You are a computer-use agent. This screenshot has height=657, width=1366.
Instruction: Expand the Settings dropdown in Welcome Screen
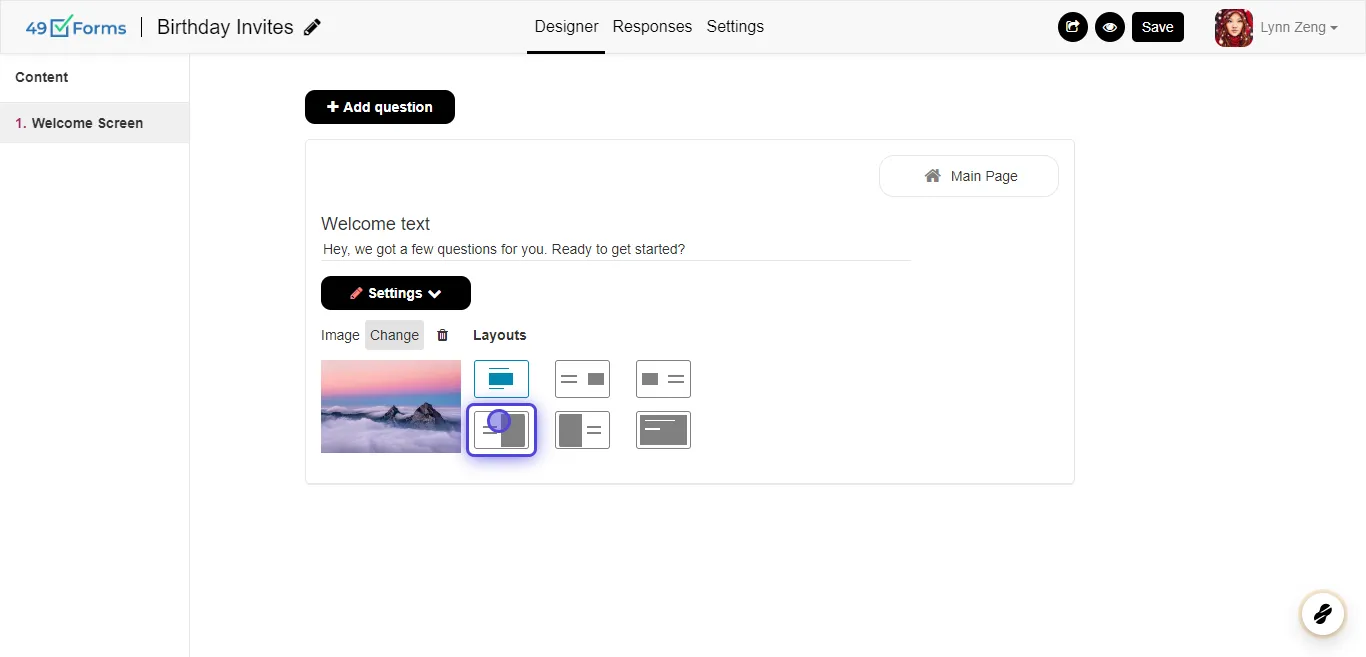[x=396, y=293]
